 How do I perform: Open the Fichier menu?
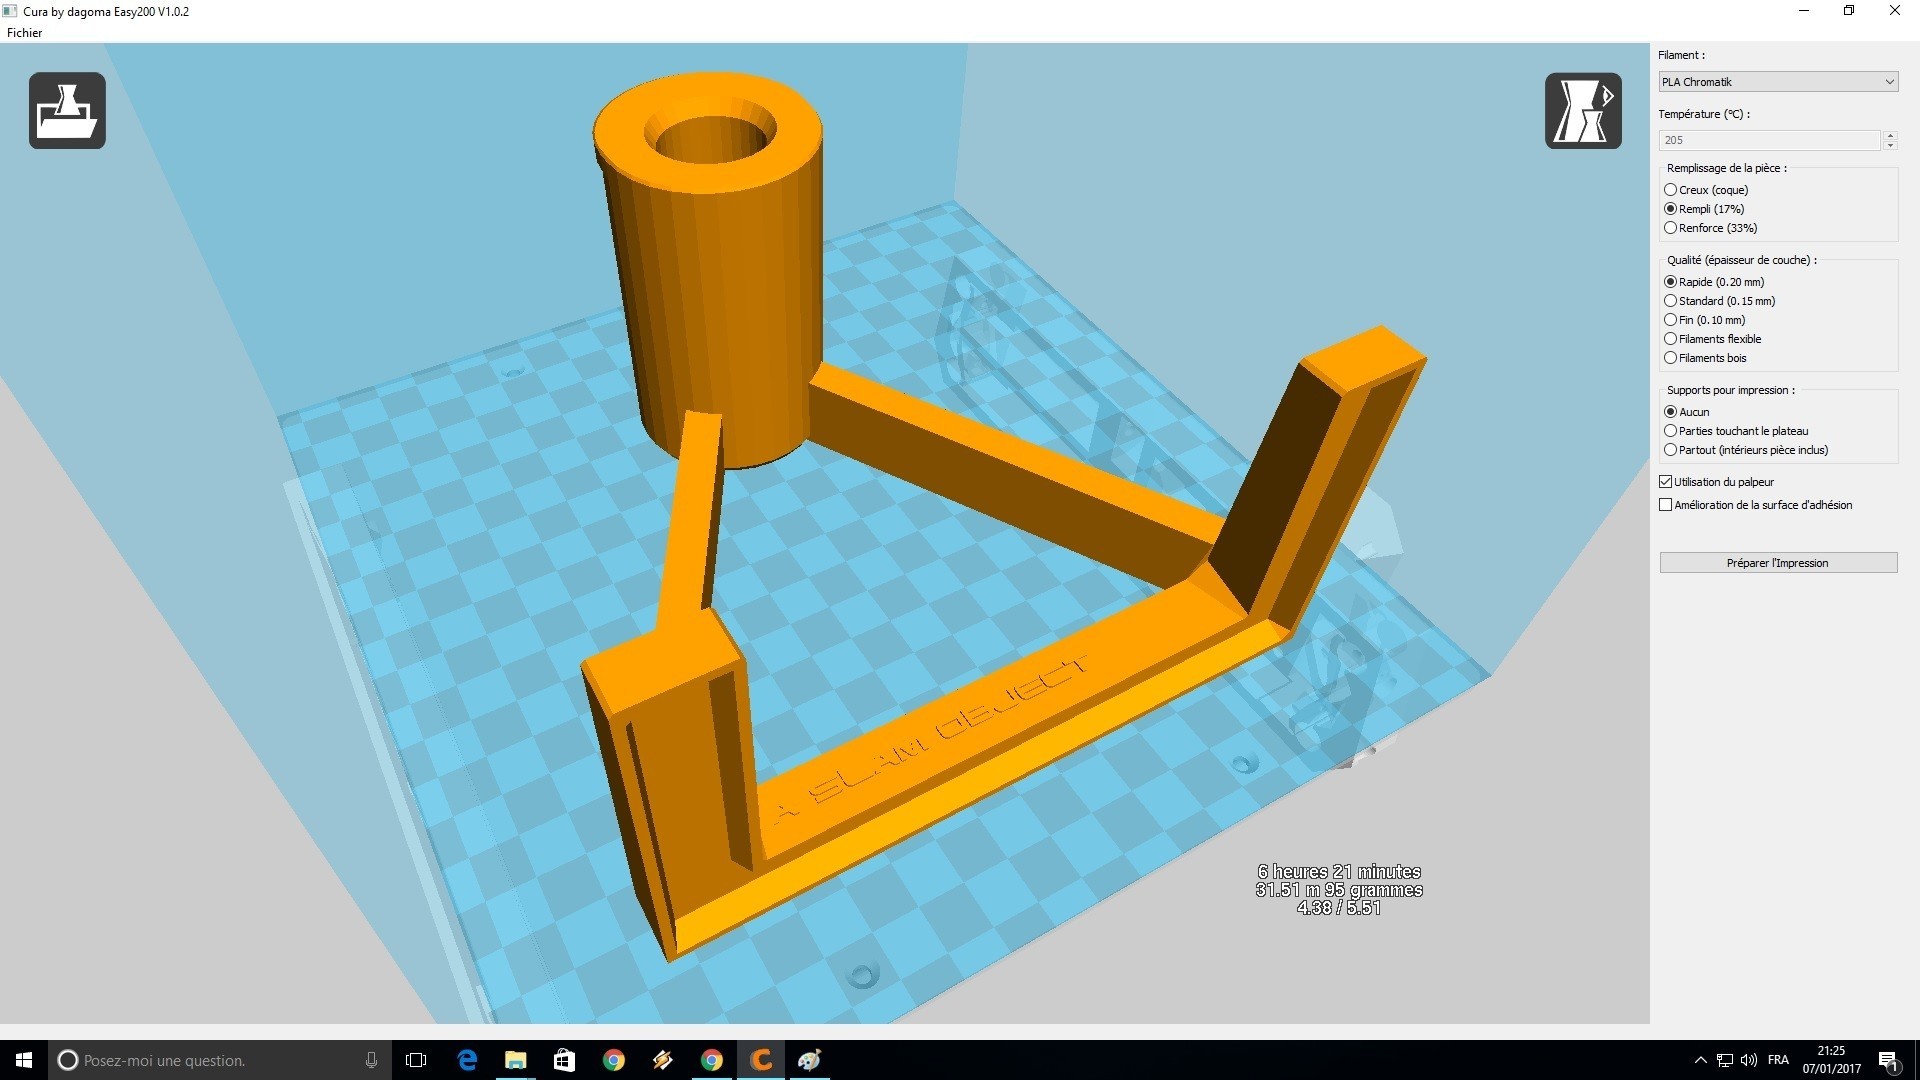click(25, 33)
